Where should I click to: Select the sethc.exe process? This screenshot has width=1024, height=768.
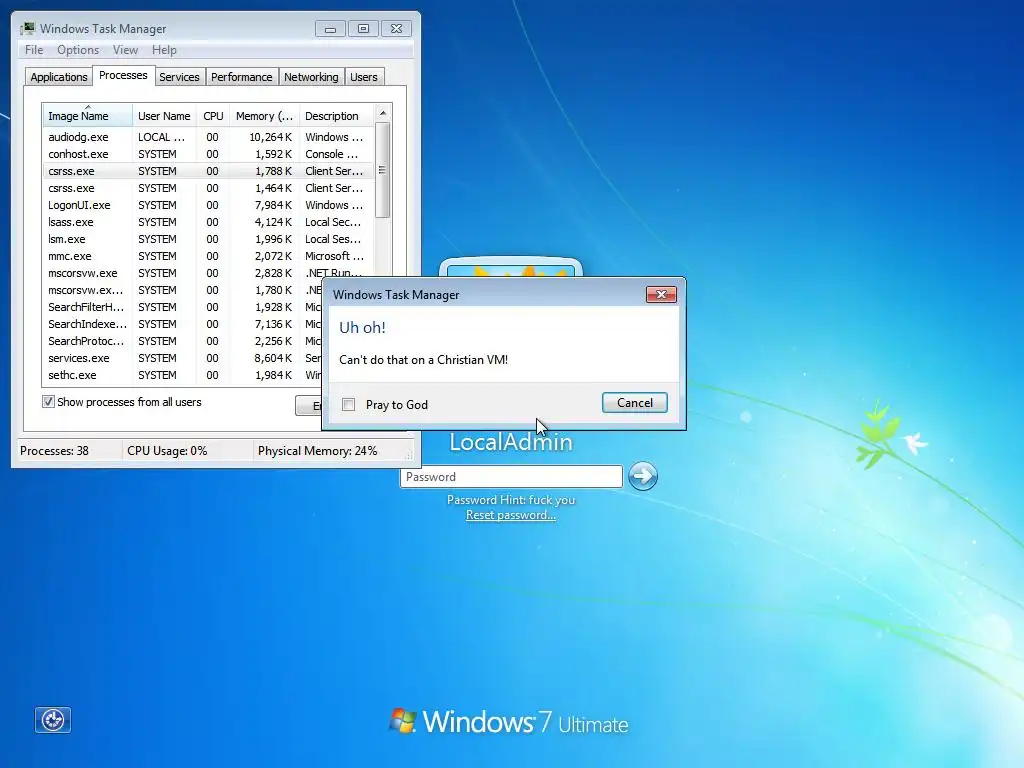[183, 375]
